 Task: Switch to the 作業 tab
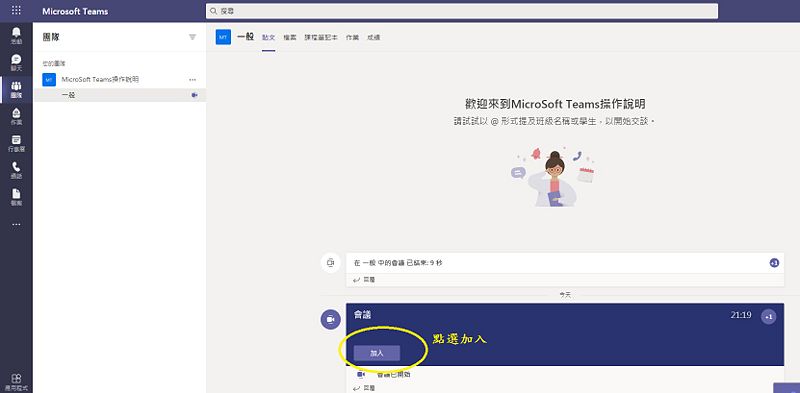point(352,37)
